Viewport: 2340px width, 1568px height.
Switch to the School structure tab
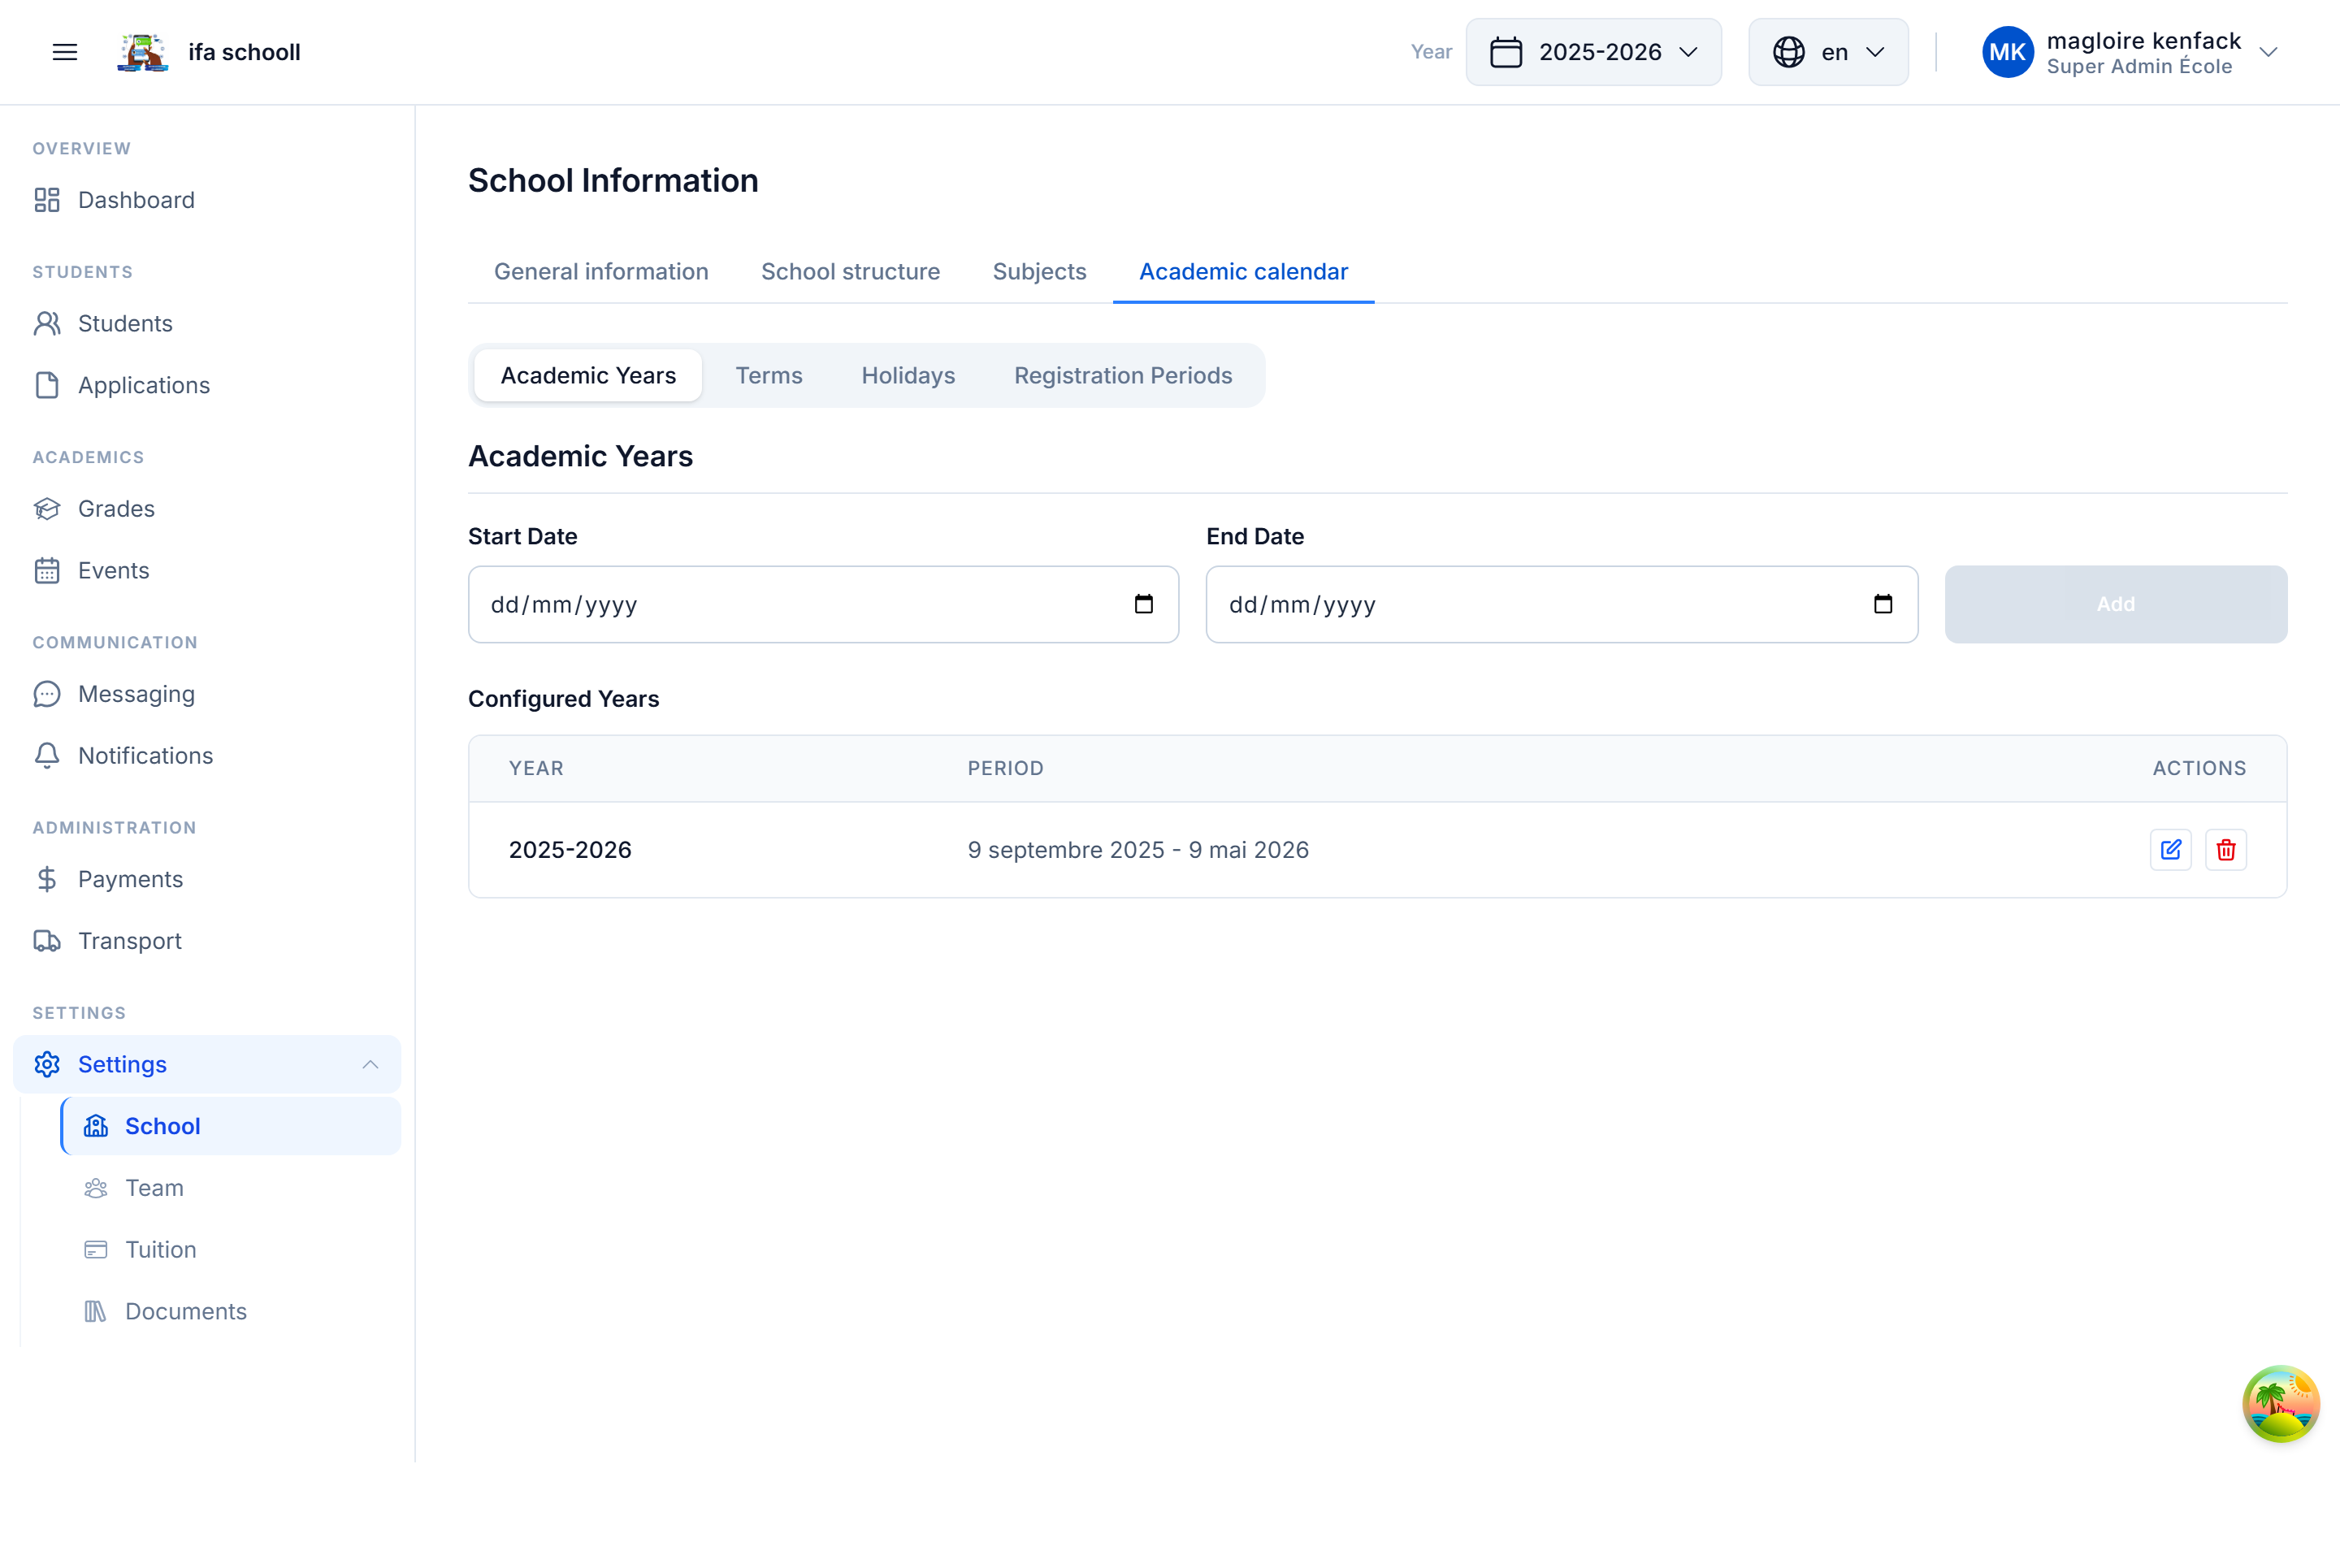click(x=850, y=272)
